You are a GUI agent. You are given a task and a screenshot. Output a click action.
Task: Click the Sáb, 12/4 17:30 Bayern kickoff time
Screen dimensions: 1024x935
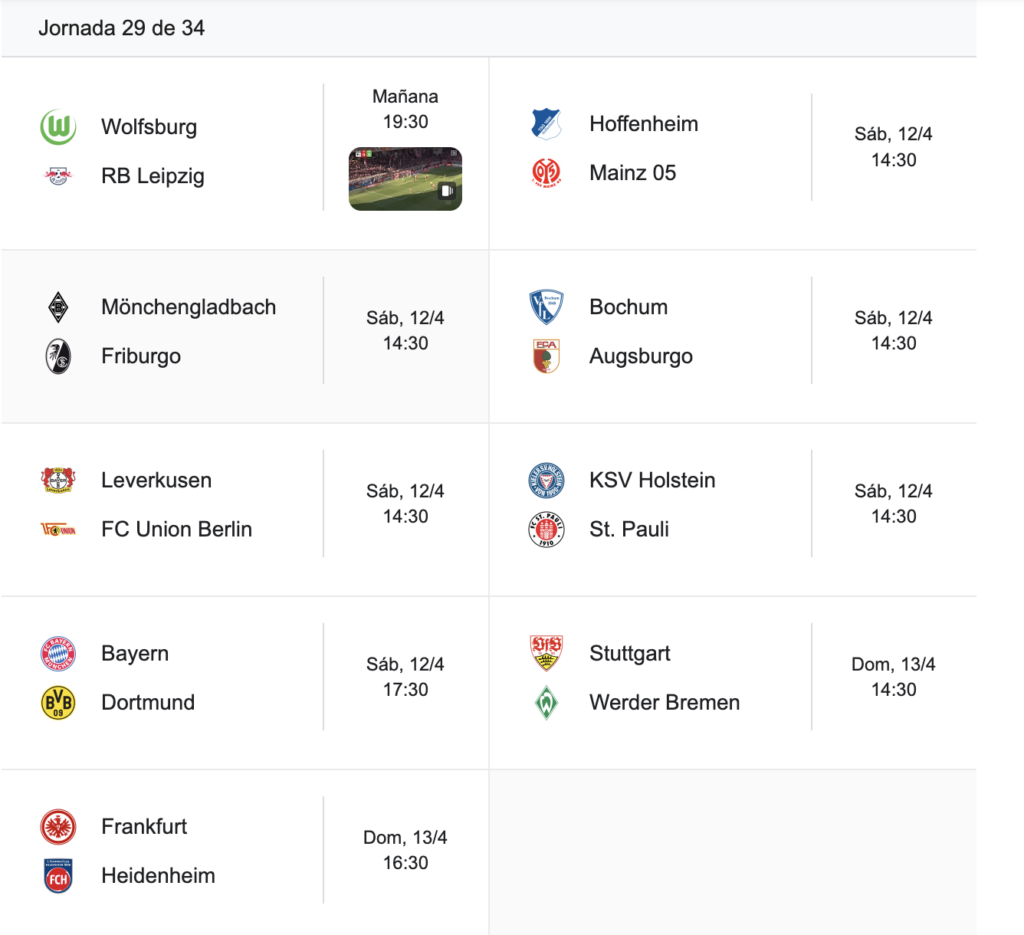[x=406, y=677]
